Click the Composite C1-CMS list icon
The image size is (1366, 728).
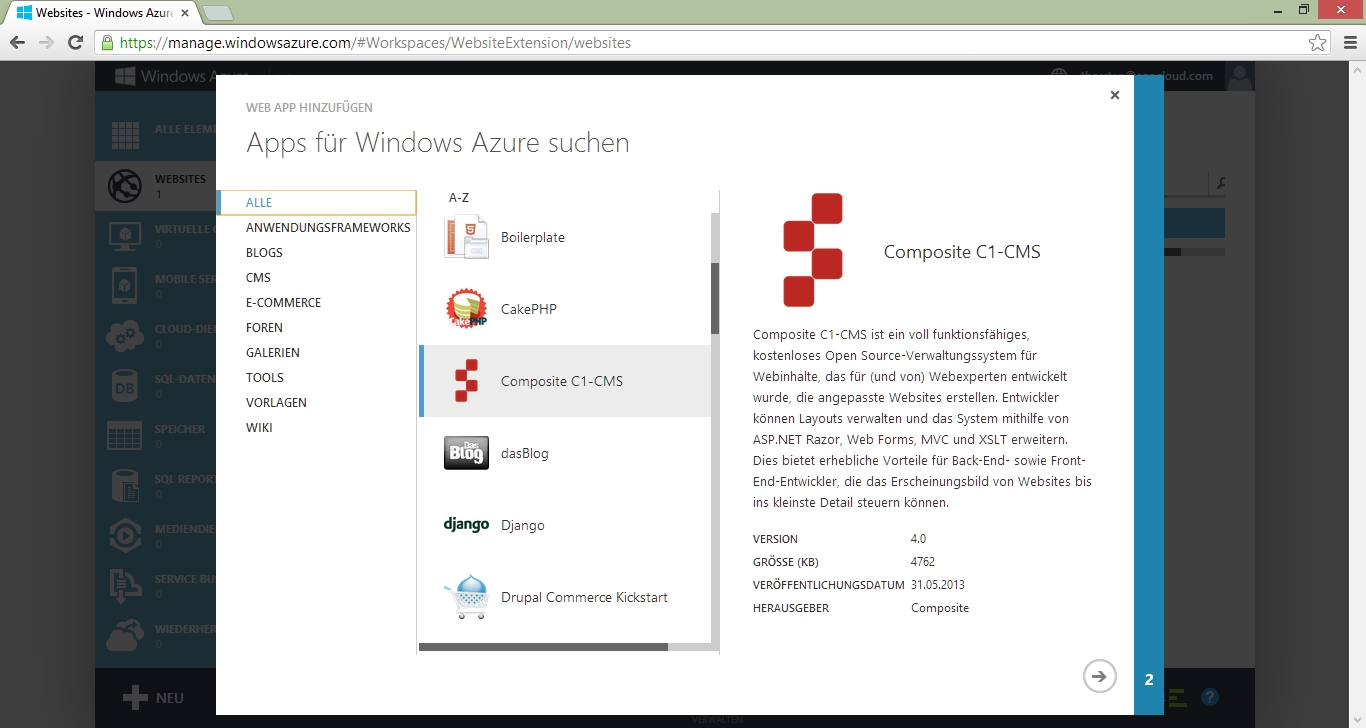(466, 381)
